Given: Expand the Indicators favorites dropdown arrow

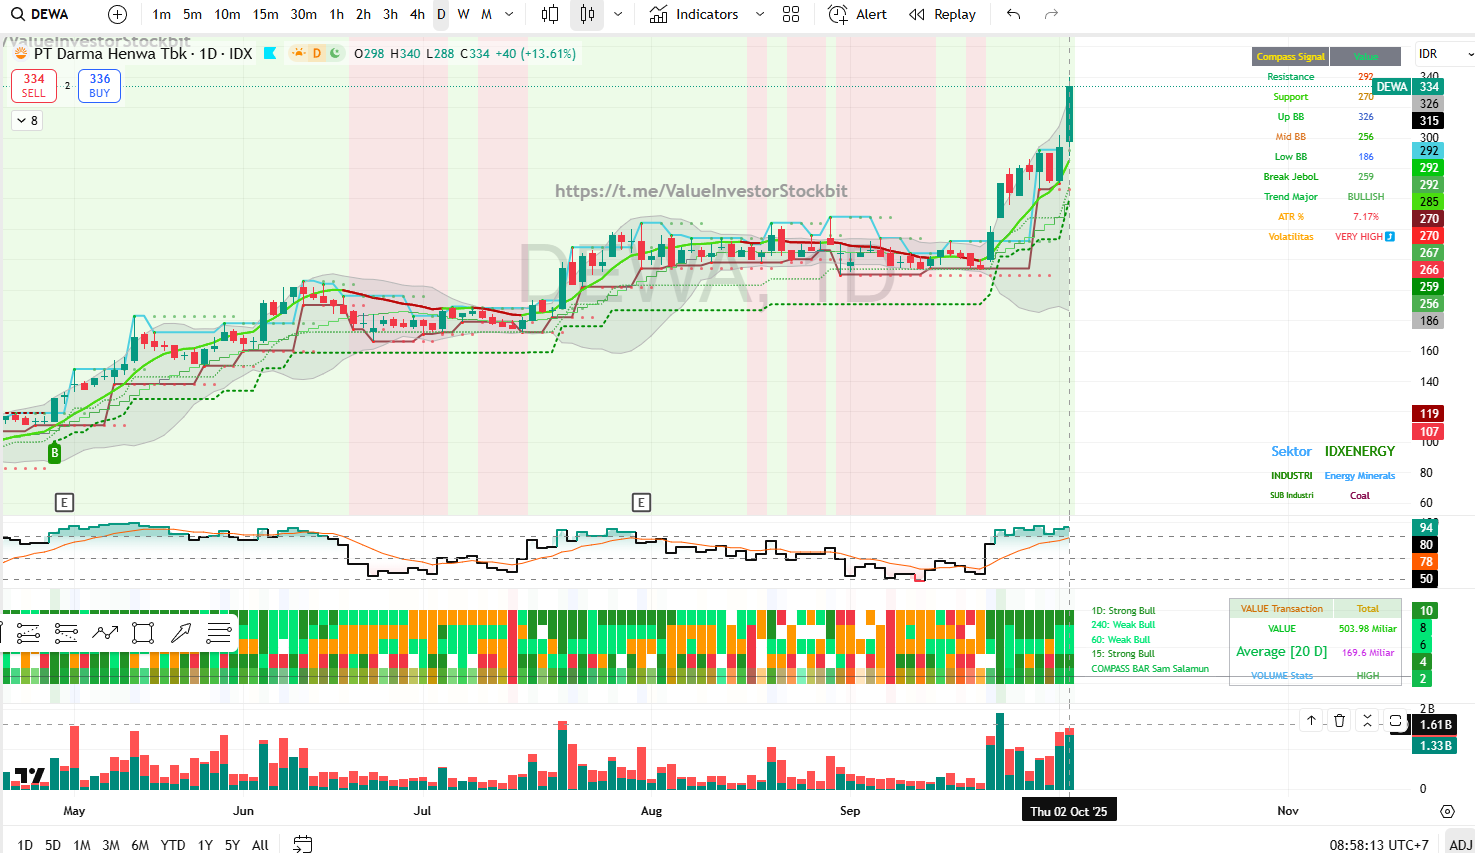Looking at the screenshot, I should [760, 14].
